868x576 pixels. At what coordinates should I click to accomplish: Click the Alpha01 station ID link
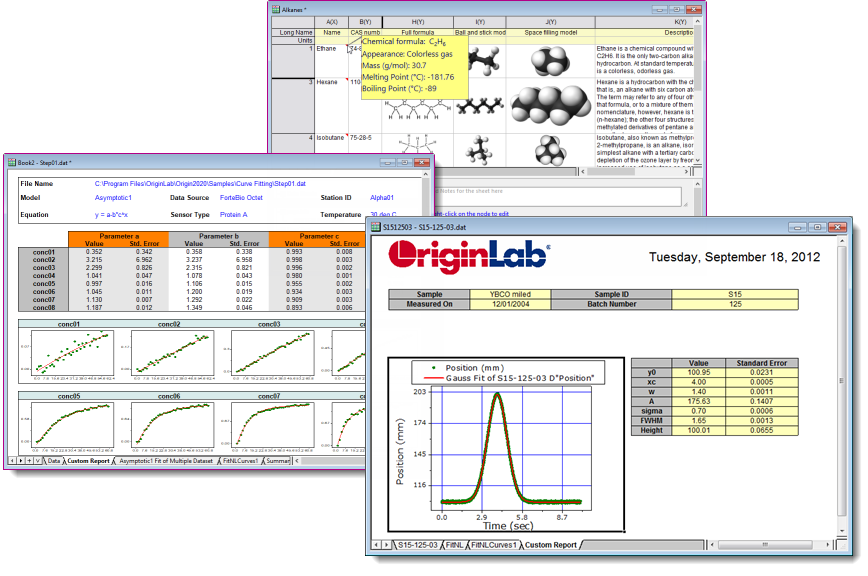pyautogui.click(x=382, y=198)
